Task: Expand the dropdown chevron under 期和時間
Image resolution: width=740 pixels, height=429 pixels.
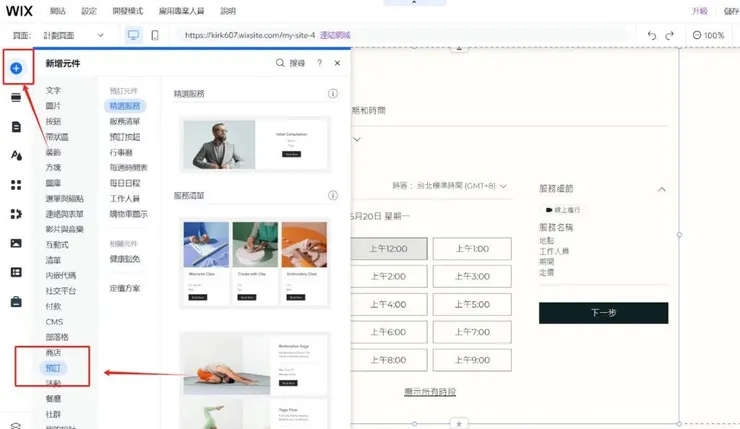Action: tap(357, 139)
